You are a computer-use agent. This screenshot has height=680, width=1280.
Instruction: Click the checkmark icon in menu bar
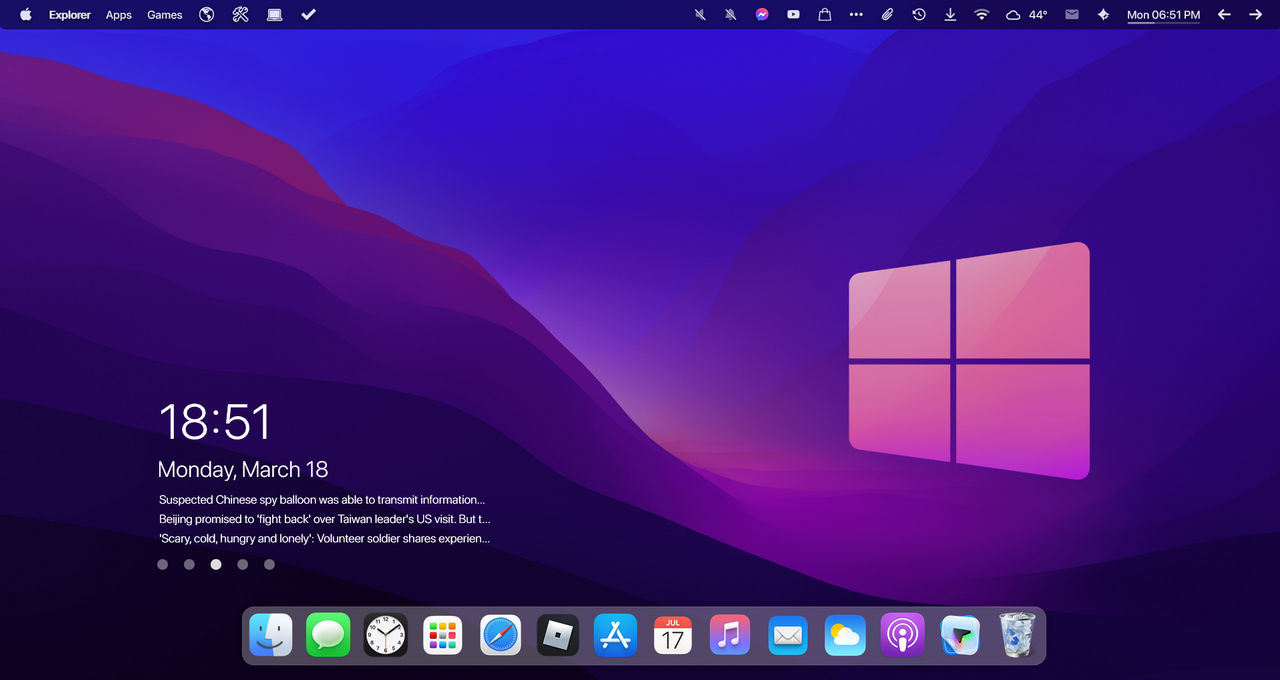click(x=309, y=14)
